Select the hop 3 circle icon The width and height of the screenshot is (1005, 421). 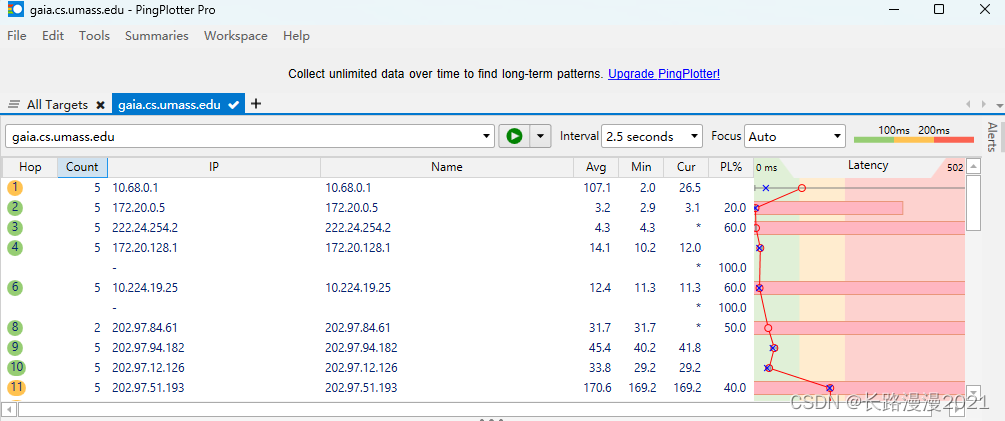point(15,227)
